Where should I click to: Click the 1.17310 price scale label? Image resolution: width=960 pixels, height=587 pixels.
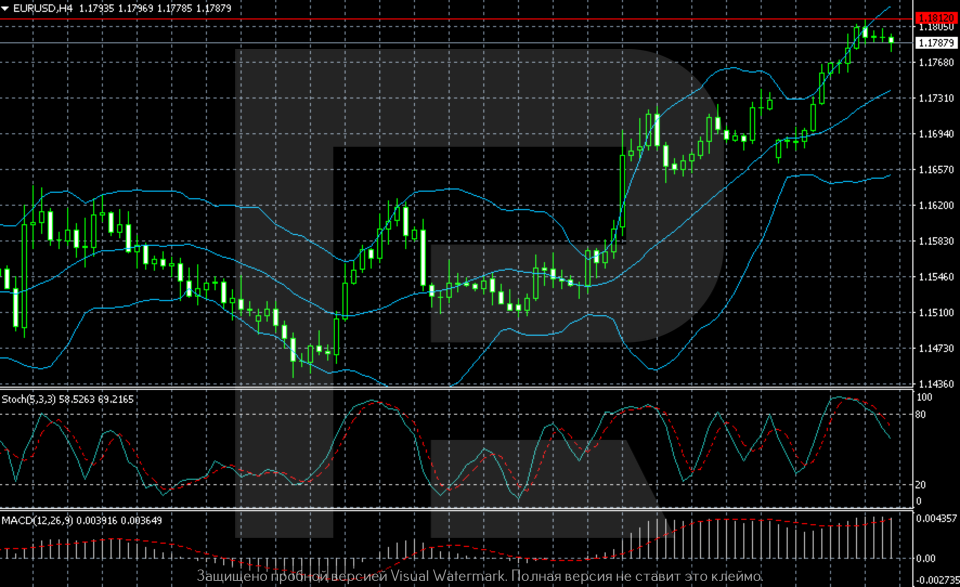(934, 99)
